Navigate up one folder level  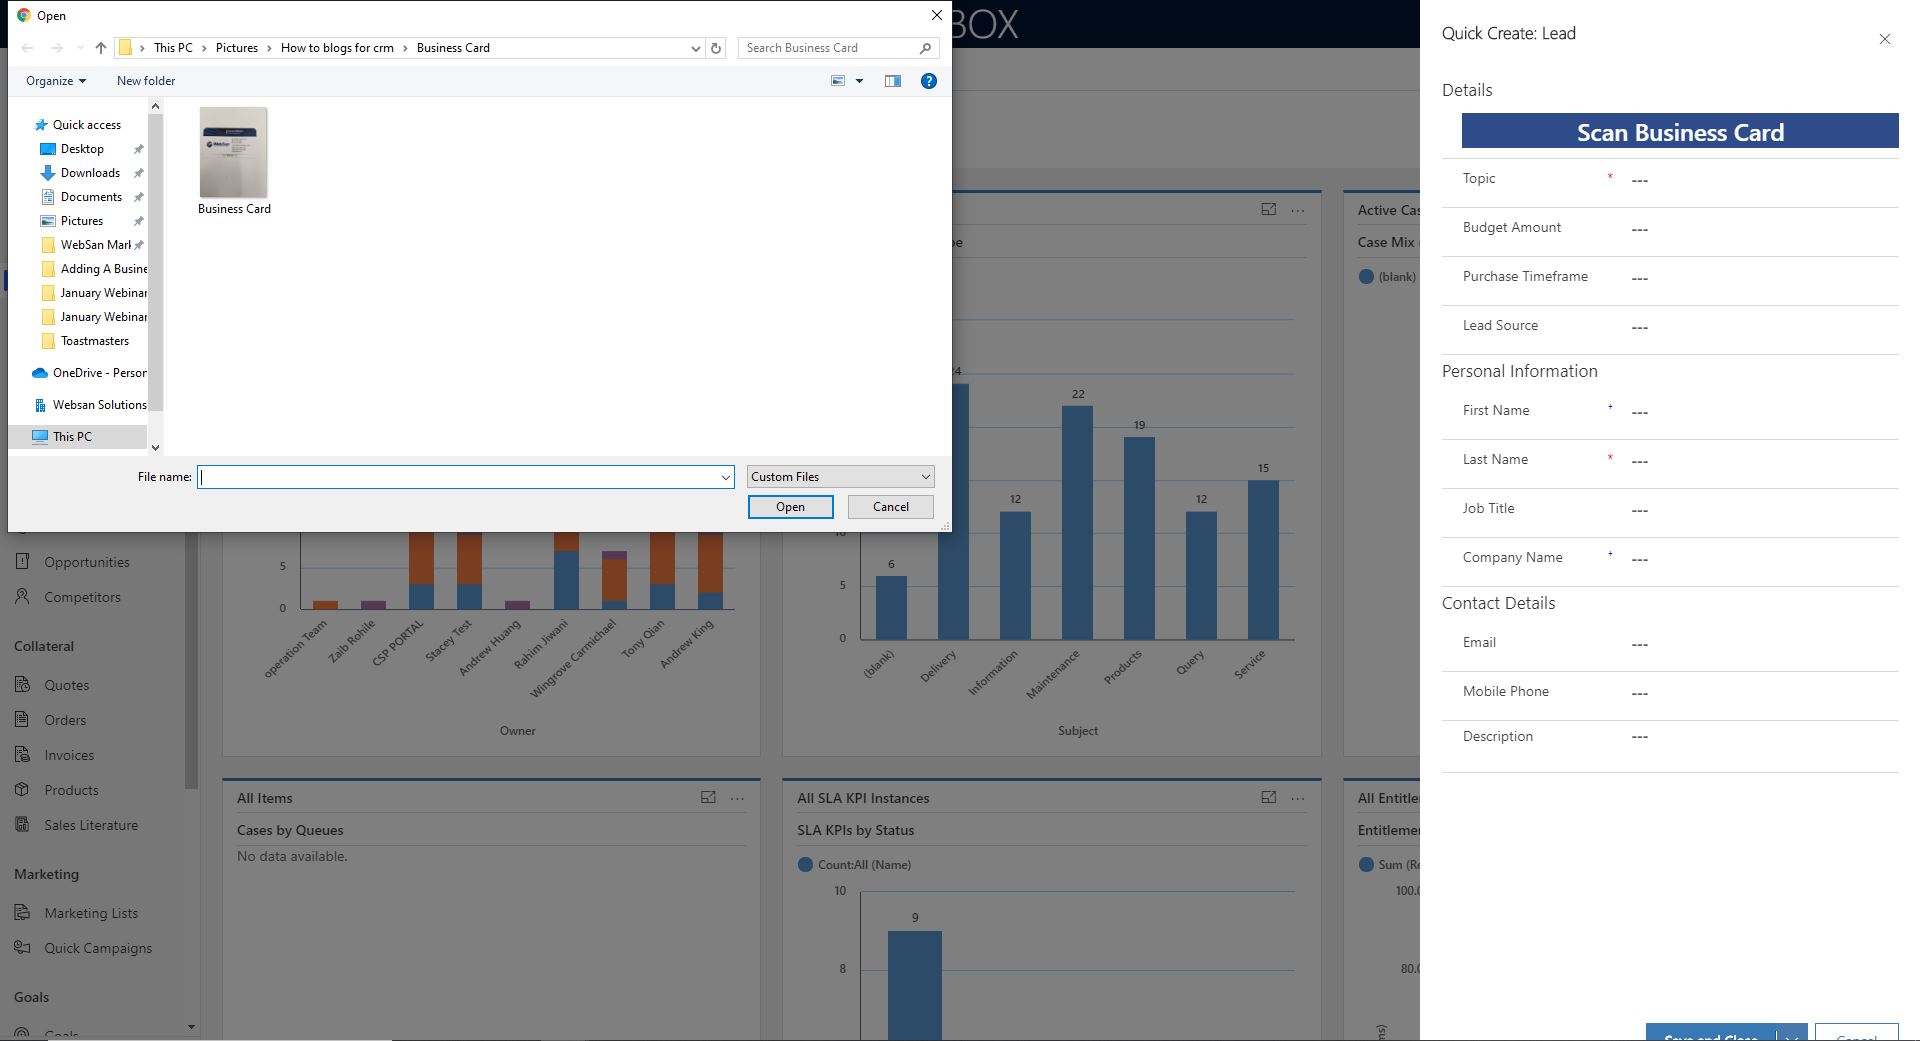[100, 47]
